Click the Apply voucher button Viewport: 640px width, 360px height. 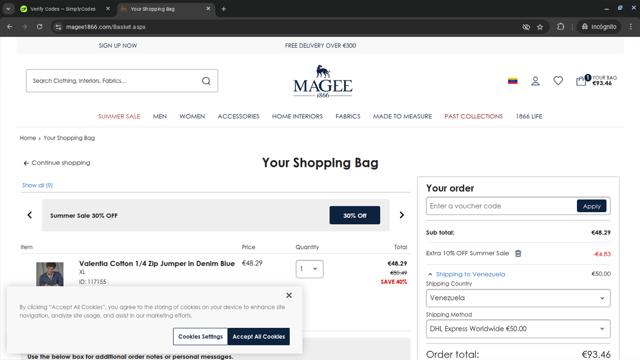(x=591, y=206)
